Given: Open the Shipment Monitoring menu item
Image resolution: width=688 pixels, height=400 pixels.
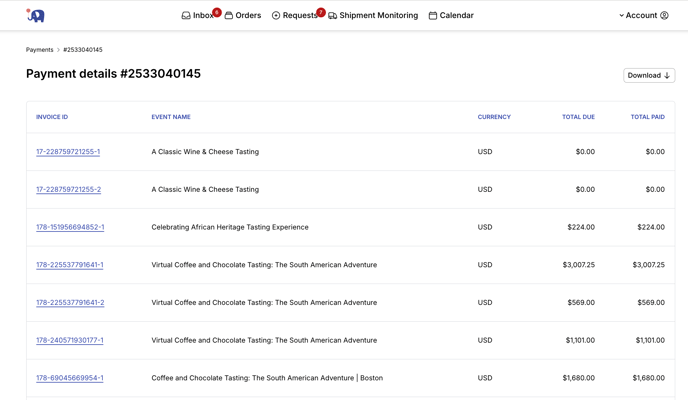Looking at the screenshot, I should click(378, 16).
